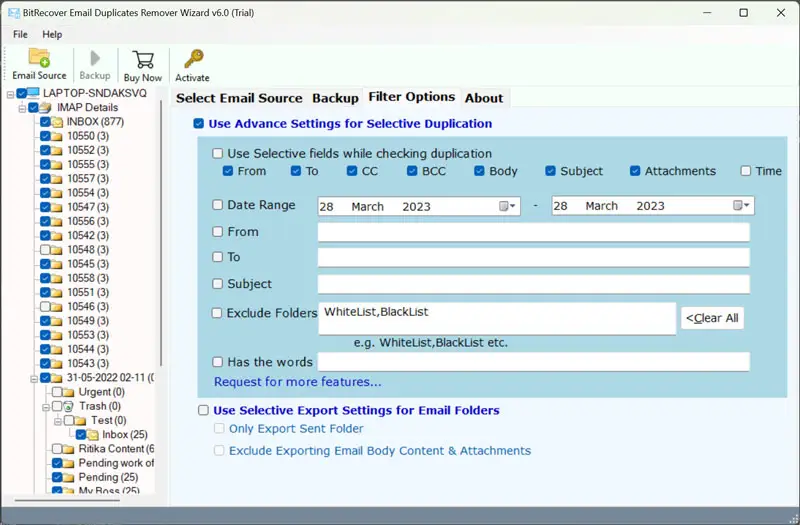Toggle the Time field checkbox
800x525 pixels.
(746, 171)
